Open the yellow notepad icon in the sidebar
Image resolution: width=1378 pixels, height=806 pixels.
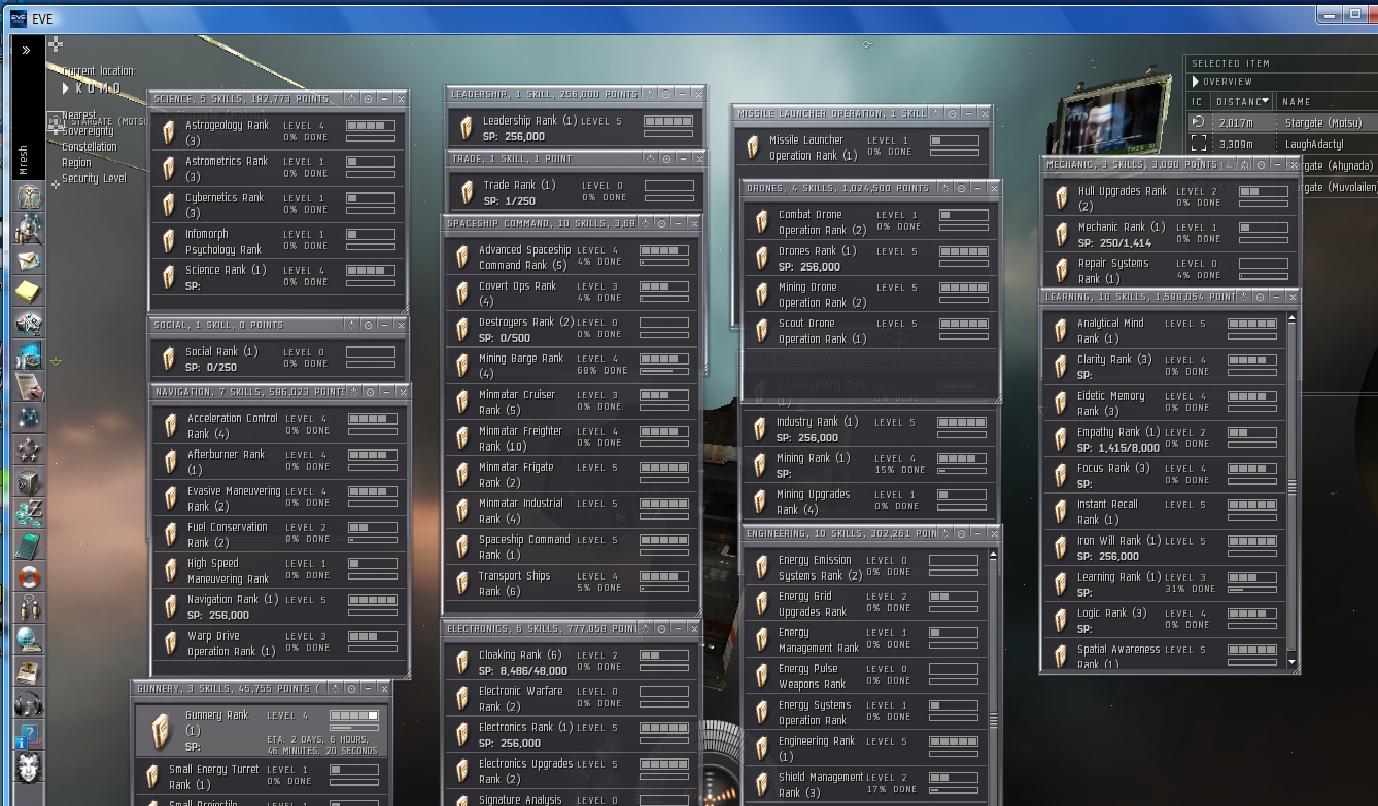tap(28, 292)
